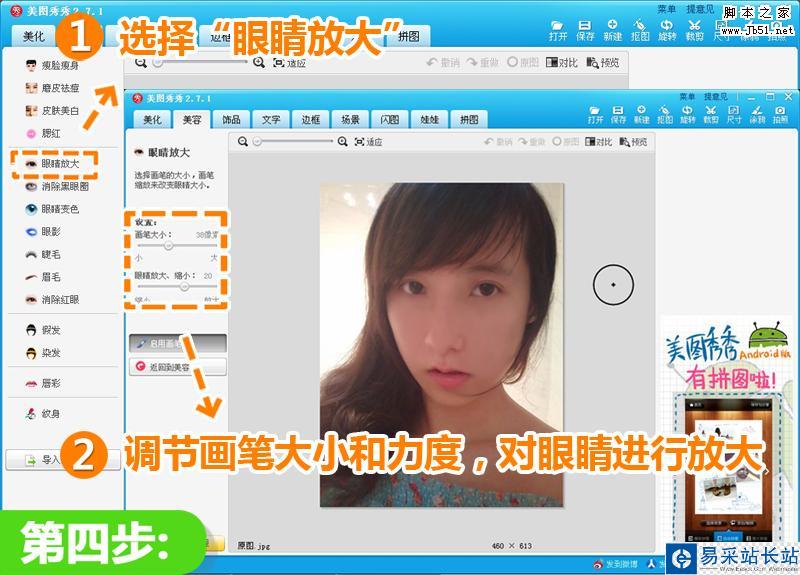Viewport: 800px width, 575px height.
Task: Open the 场景 tab in front window
Action: click(351, 119)
